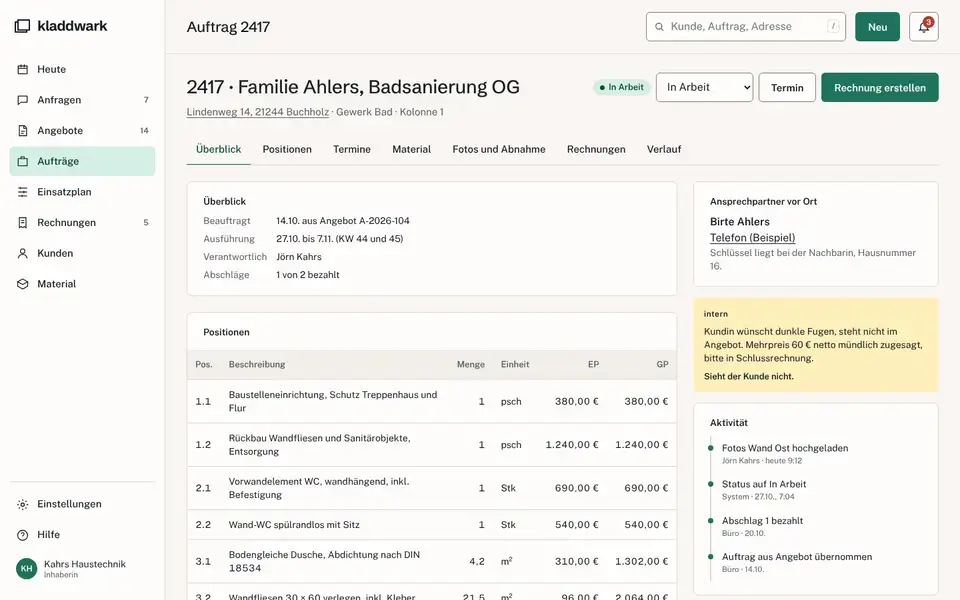Image resolution: width=960 pixels, height=600 pixels.
Task: Click the Heute calendar icon
Action: pos(23,69)
